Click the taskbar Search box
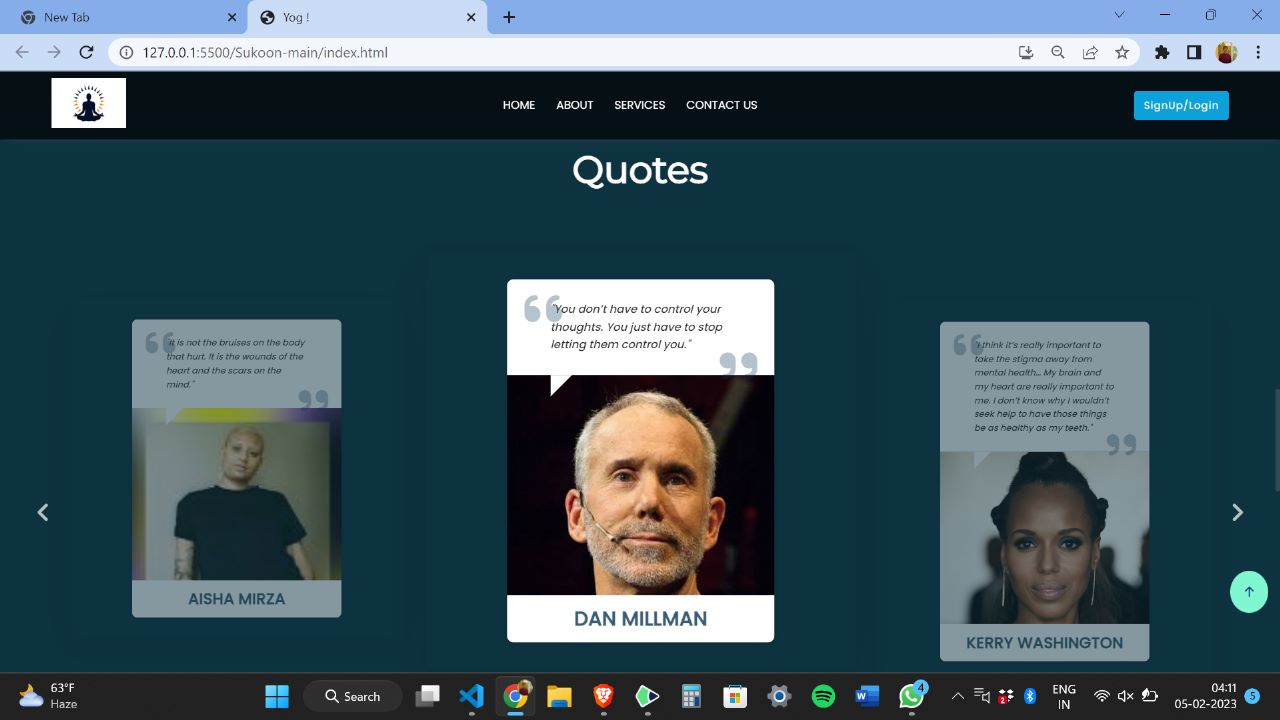Viewport: 1280px width, 720px height. click(x=352, y=696)
